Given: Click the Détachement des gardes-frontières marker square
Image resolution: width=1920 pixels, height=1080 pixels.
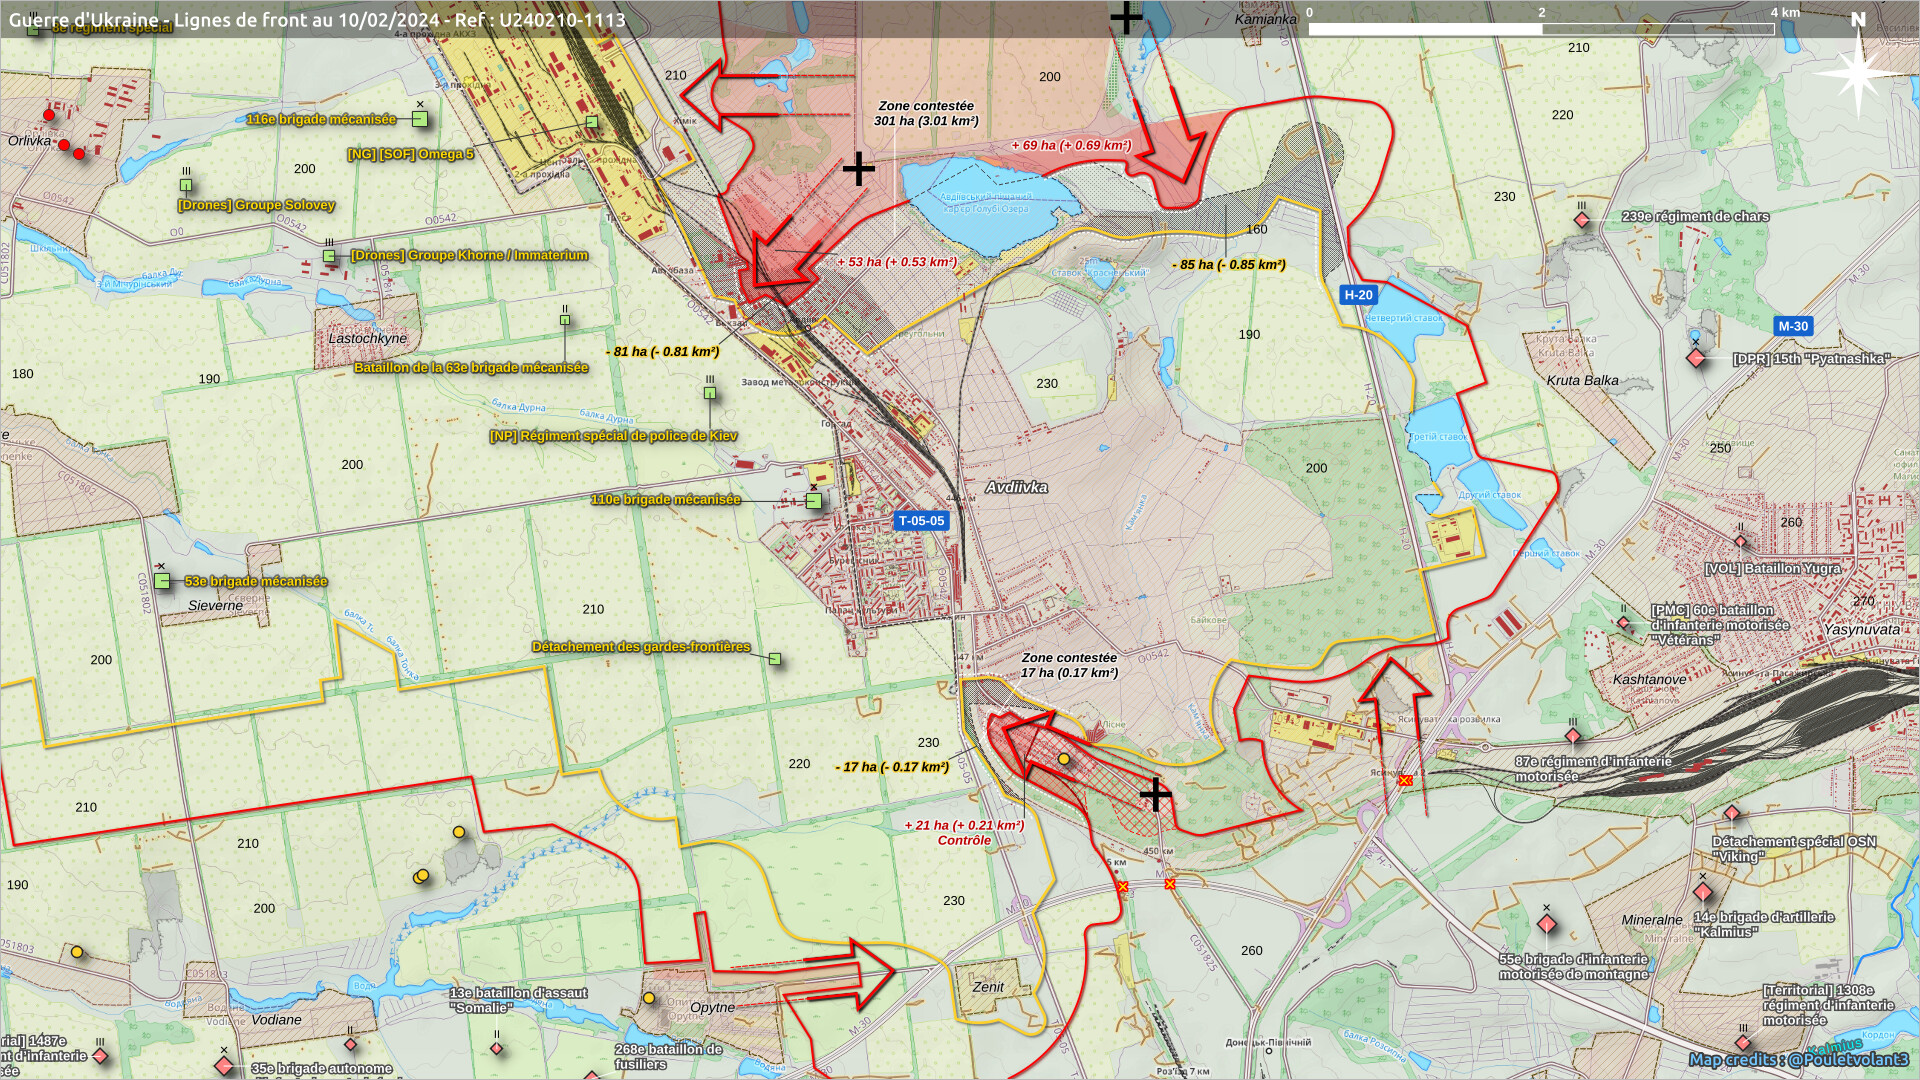Looking at the screenshot, I should tap(775, 659).
